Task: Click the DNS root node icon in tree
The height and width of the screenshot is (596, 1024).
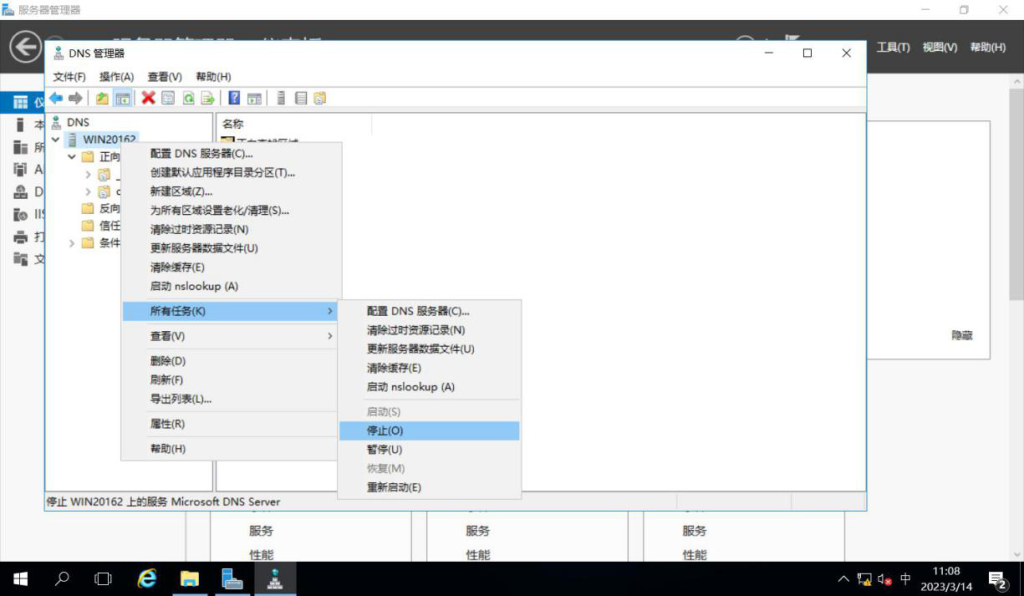Action: pos(57,122)
